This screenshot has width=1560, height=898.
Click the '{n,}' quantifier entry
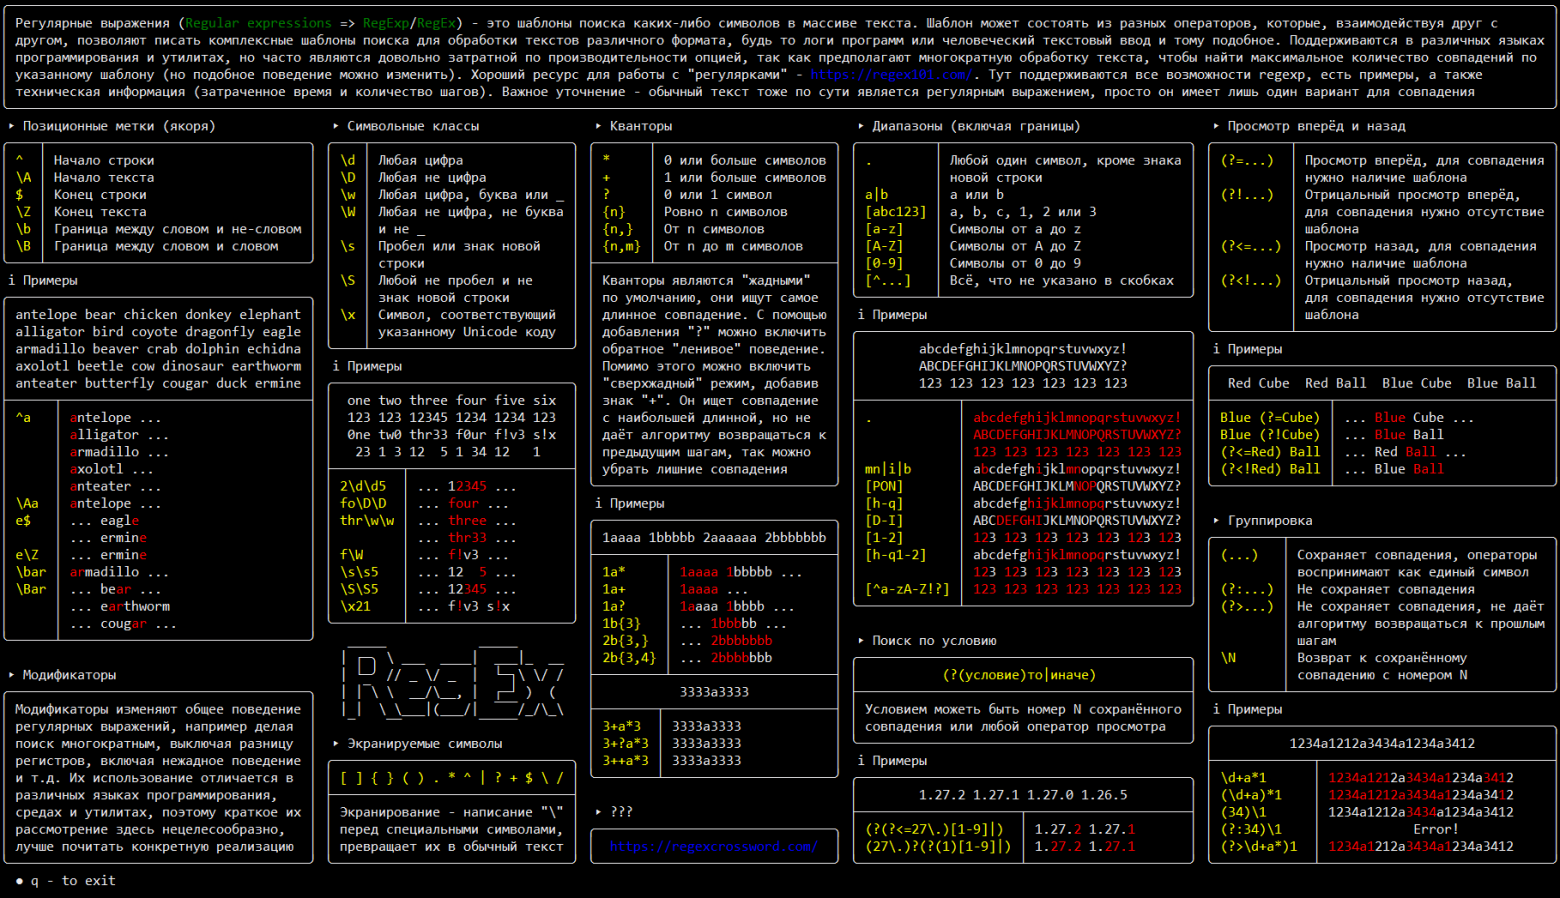click(x=617, y=229)
